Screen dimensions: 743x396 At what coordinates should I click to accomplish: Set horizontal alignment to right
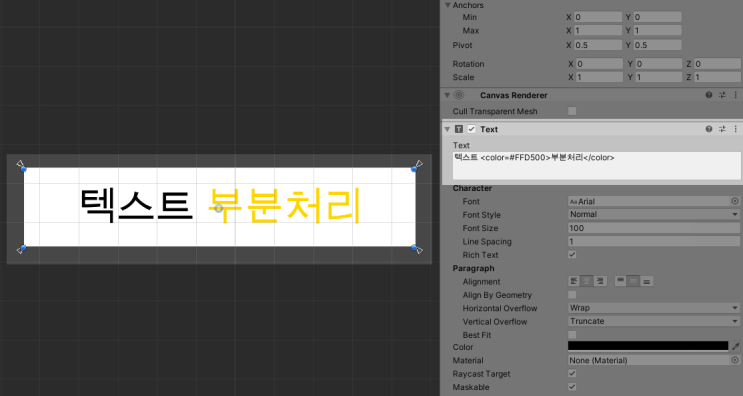[600, 281]
